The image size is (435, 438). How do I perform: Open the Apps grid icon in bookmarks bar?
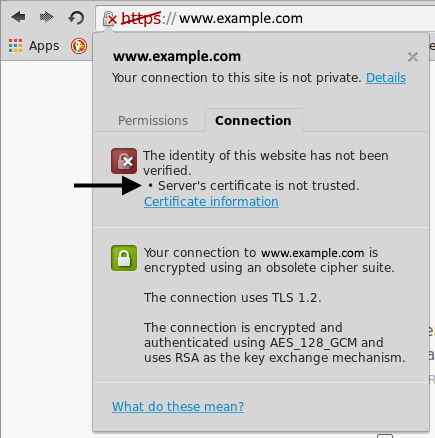(x=15, y=46)
